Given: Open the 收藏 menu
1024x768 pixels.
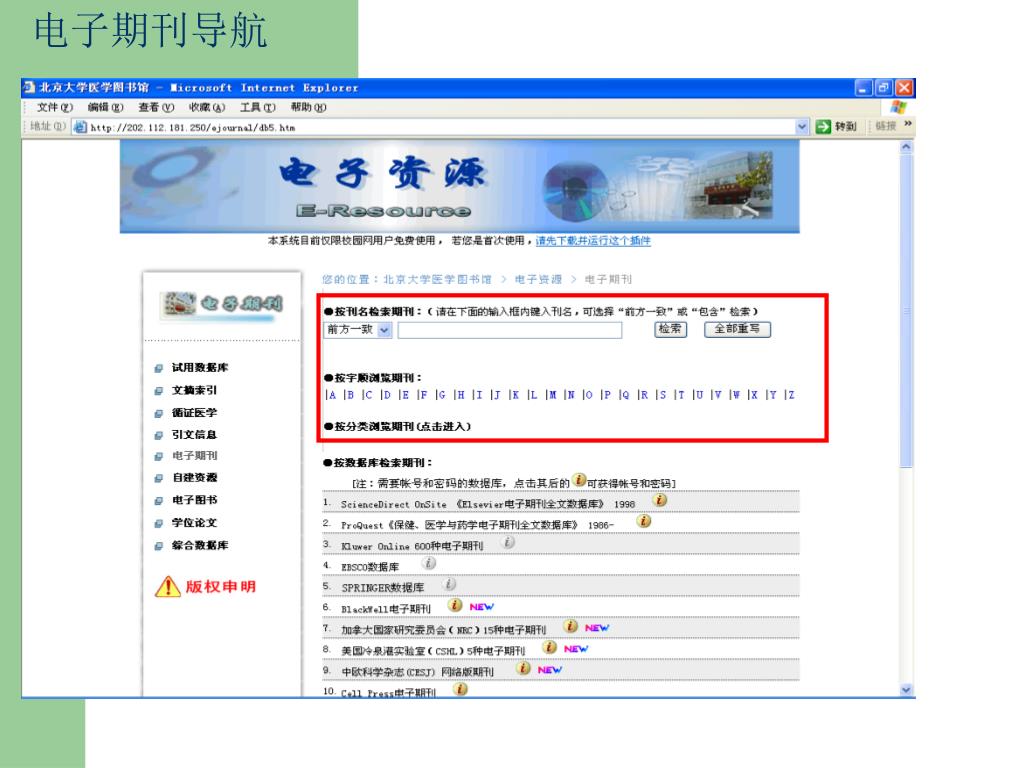Looking at the screenshot, I should [x=206, y=107].
